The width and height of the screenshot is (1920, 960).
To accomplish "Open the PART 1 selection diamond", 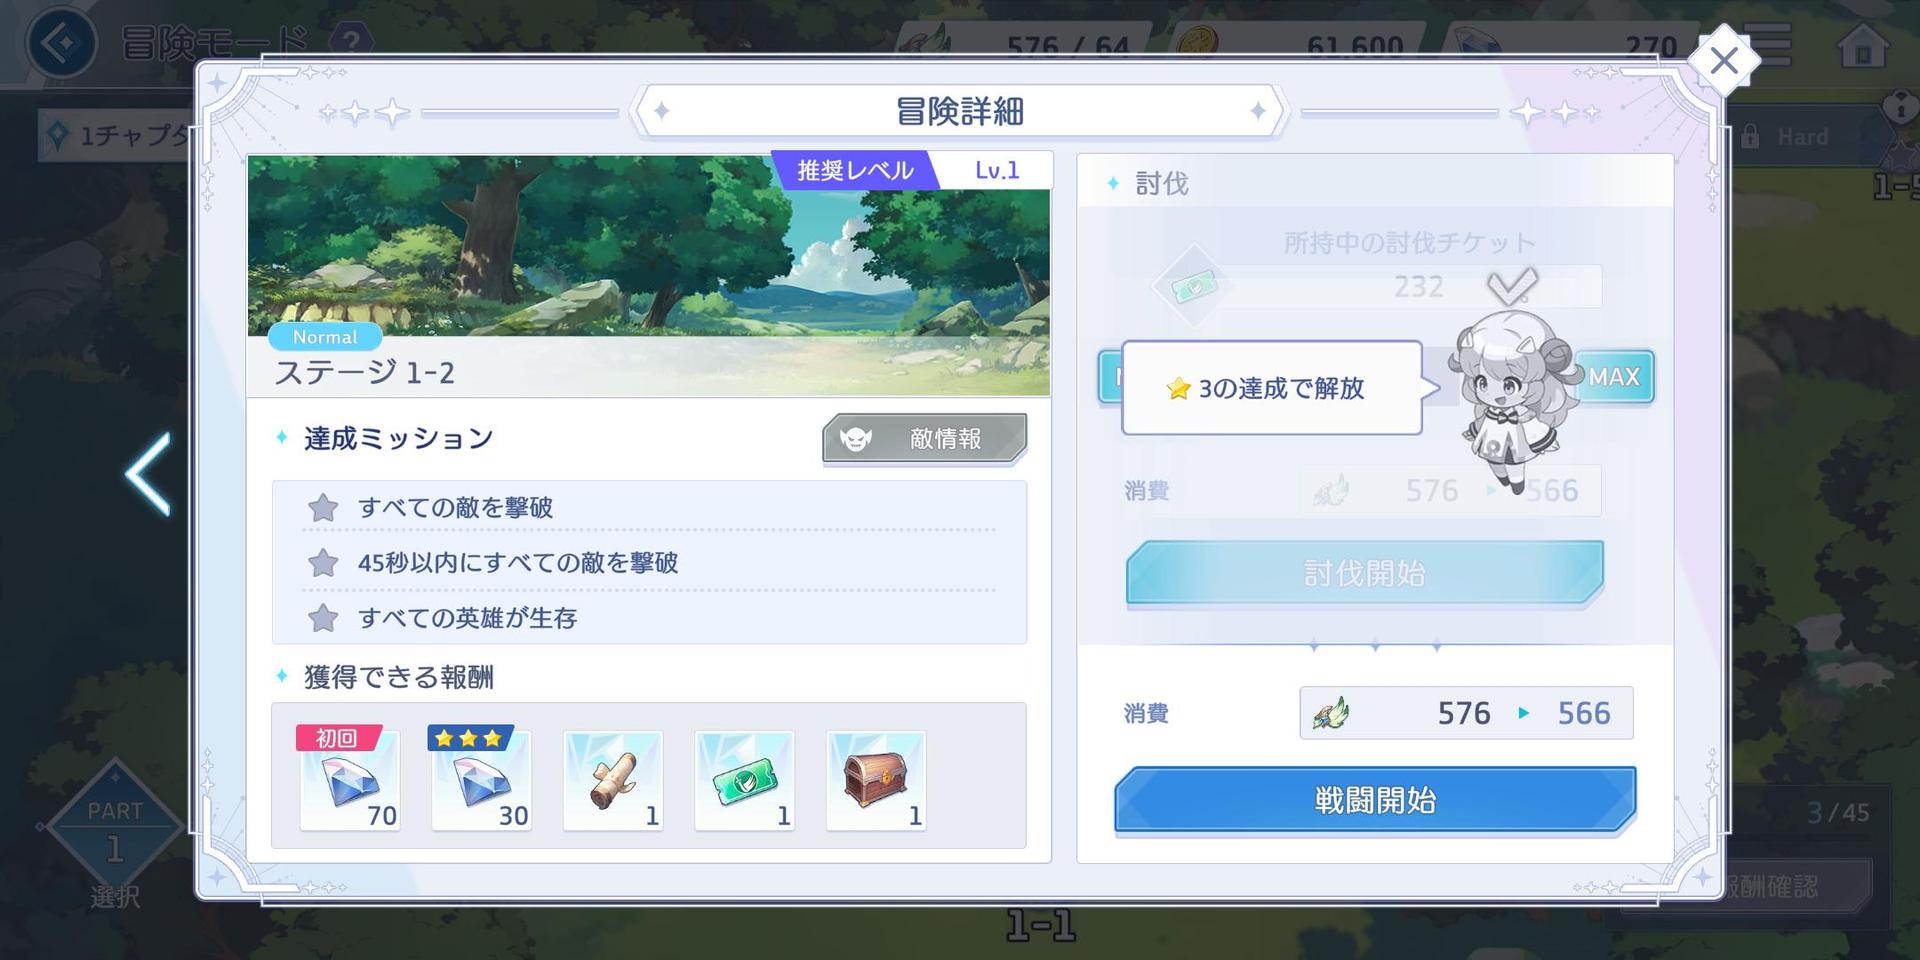I will (x=114, y=828).
